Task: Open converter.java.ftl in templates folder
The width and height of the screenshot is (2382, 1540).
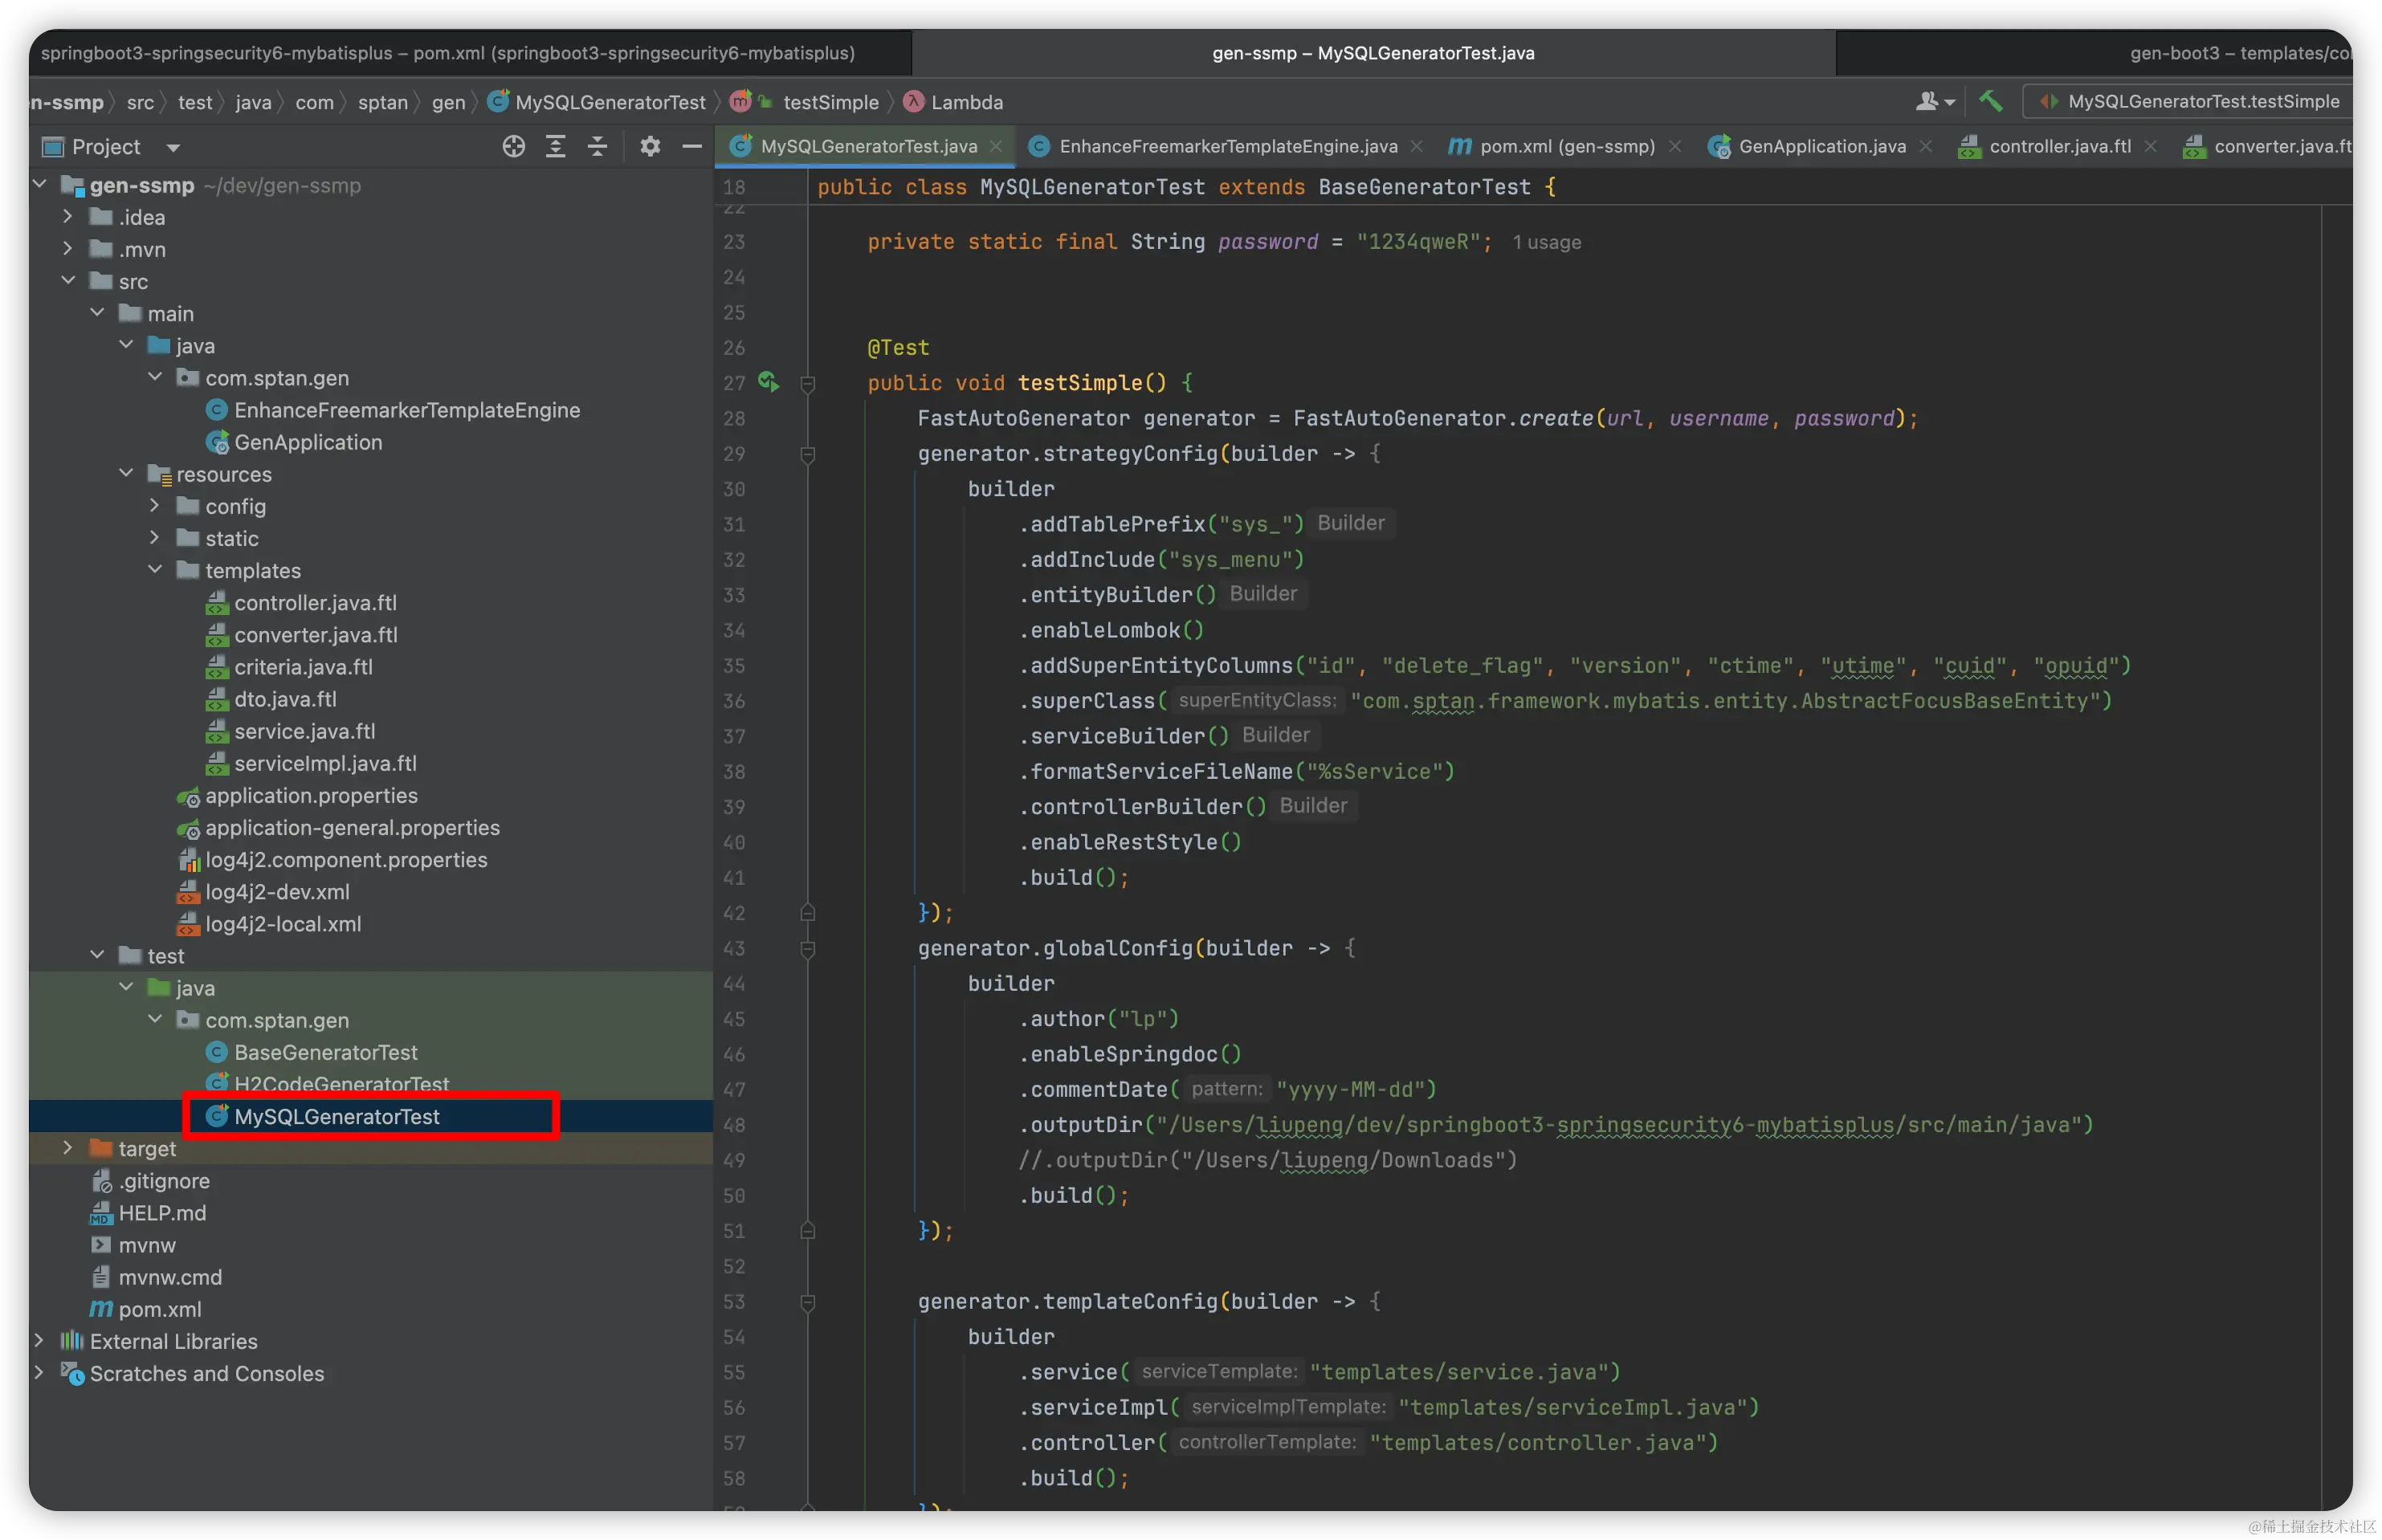Action: [315, 635]
